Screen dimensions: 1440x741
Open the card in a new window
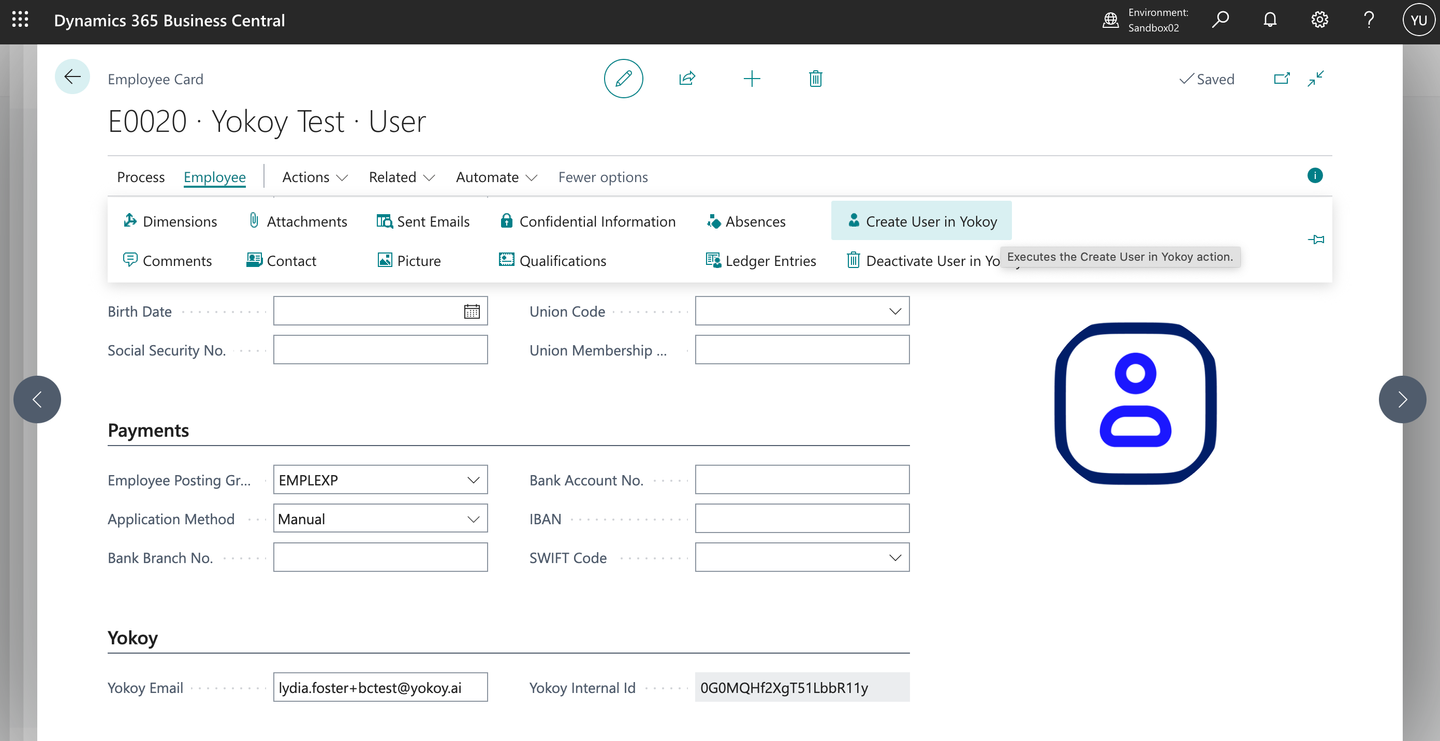1282,78
